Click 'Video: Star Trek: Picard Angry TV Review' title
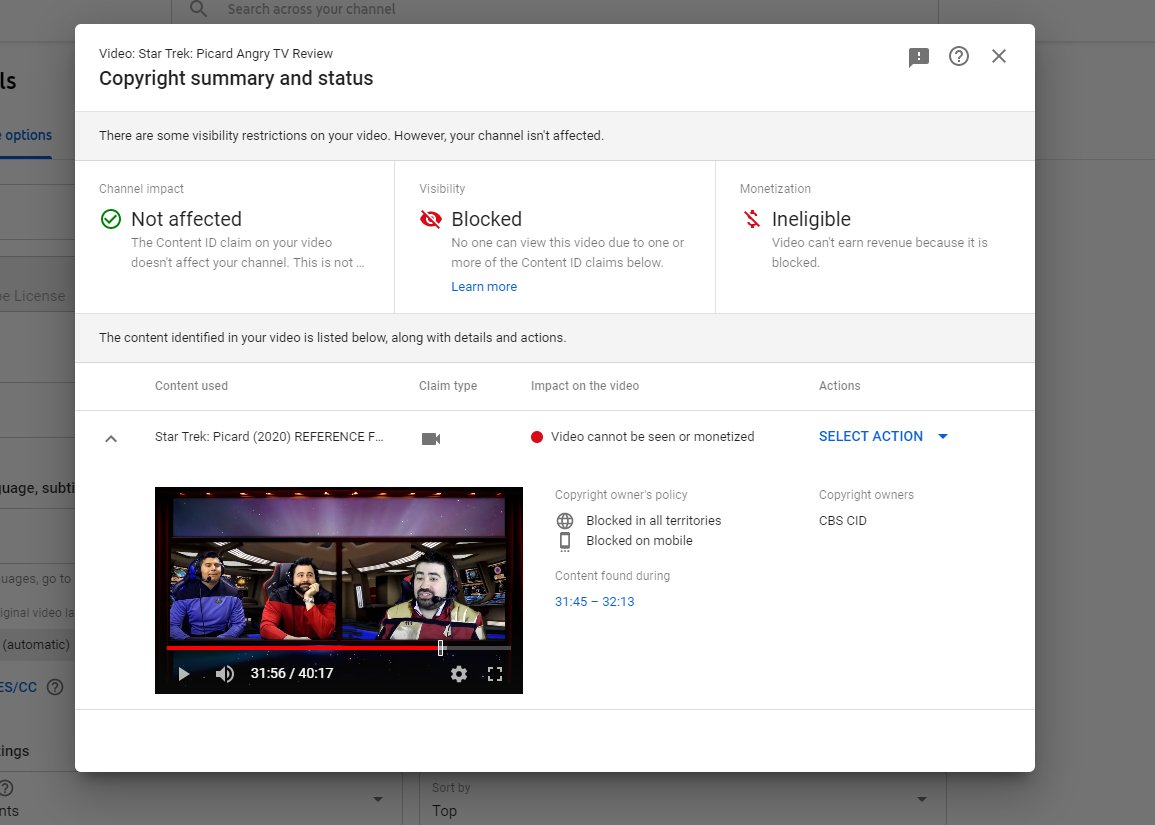The height and width of the screenshot is (825, 1155). (x=216, y=54)
